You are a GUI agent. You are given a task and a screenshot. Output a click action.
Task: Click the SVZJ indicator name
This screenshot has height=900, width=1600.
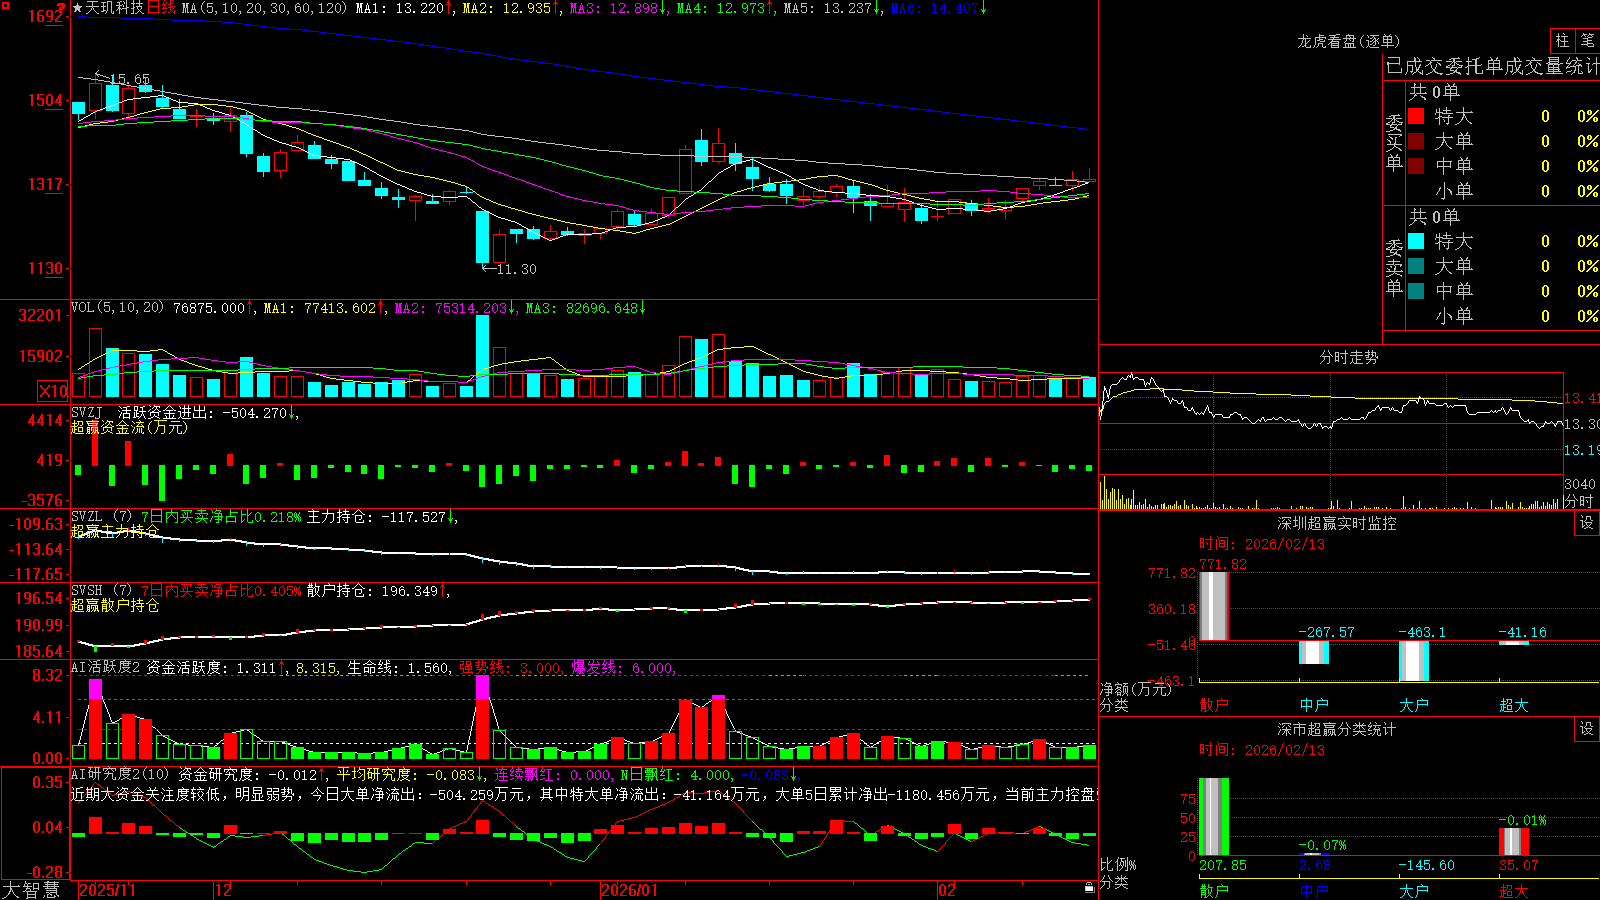tap(87, 412)
